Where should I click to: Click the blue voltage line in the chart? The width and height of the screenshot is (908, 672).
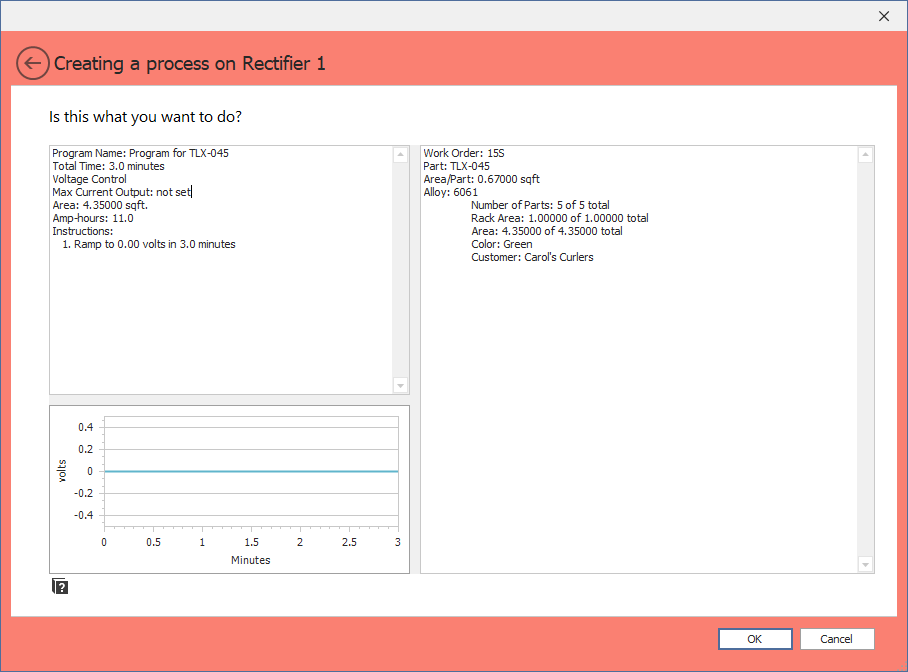(250, 471)
